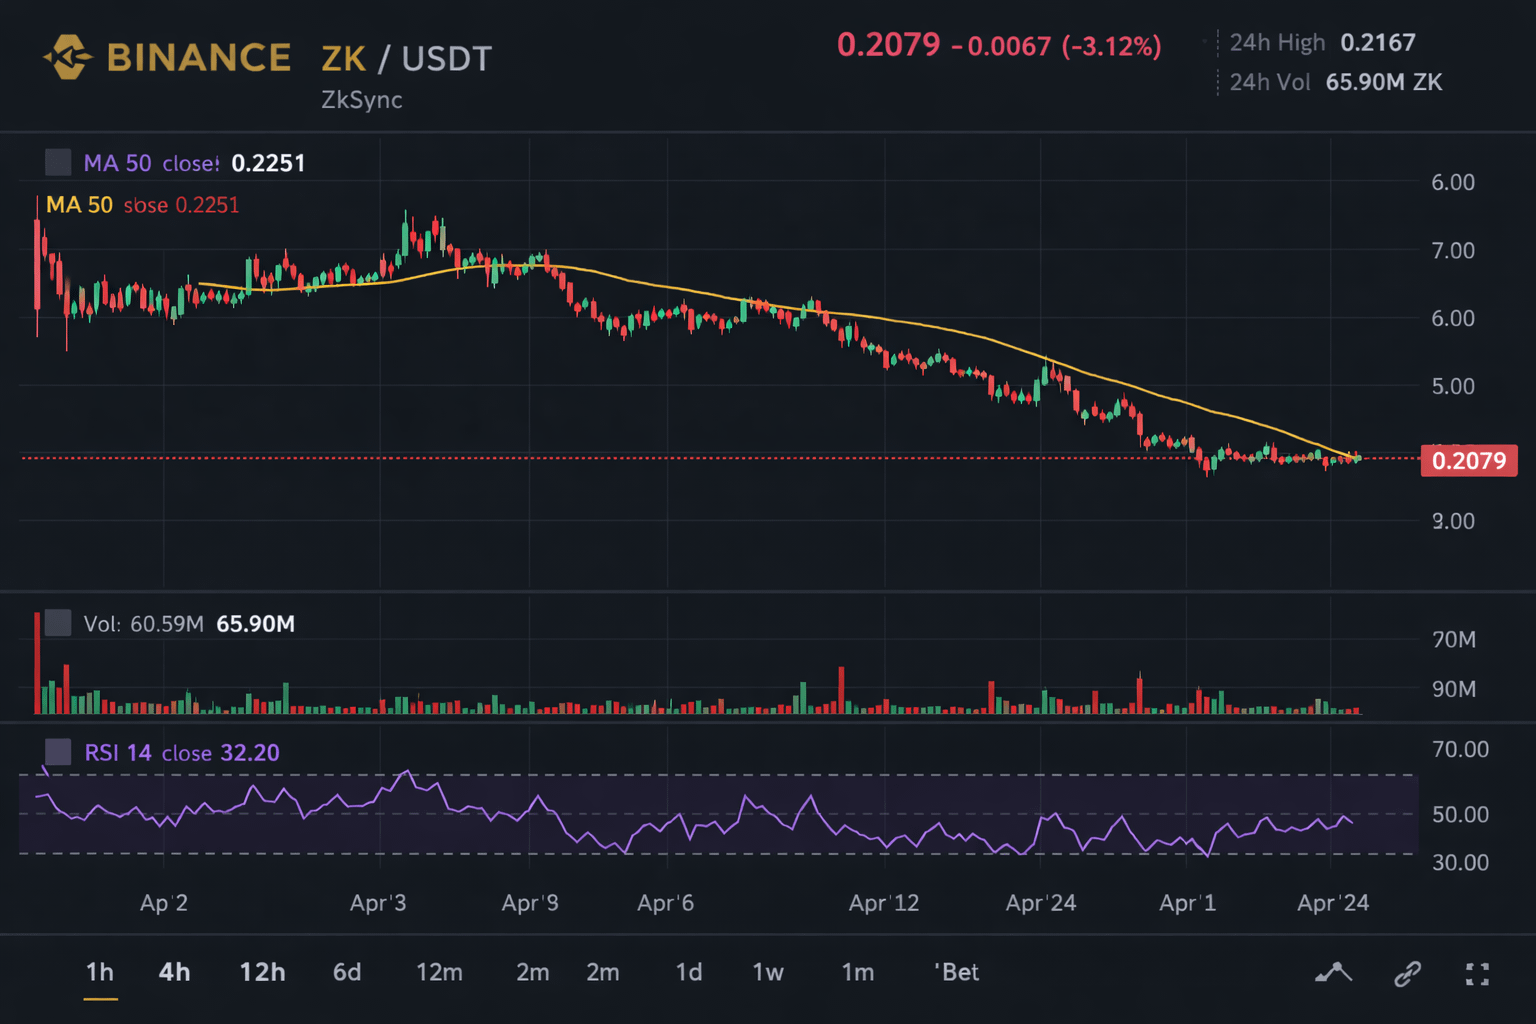Click the Binance logo icon

pos(67,57)
